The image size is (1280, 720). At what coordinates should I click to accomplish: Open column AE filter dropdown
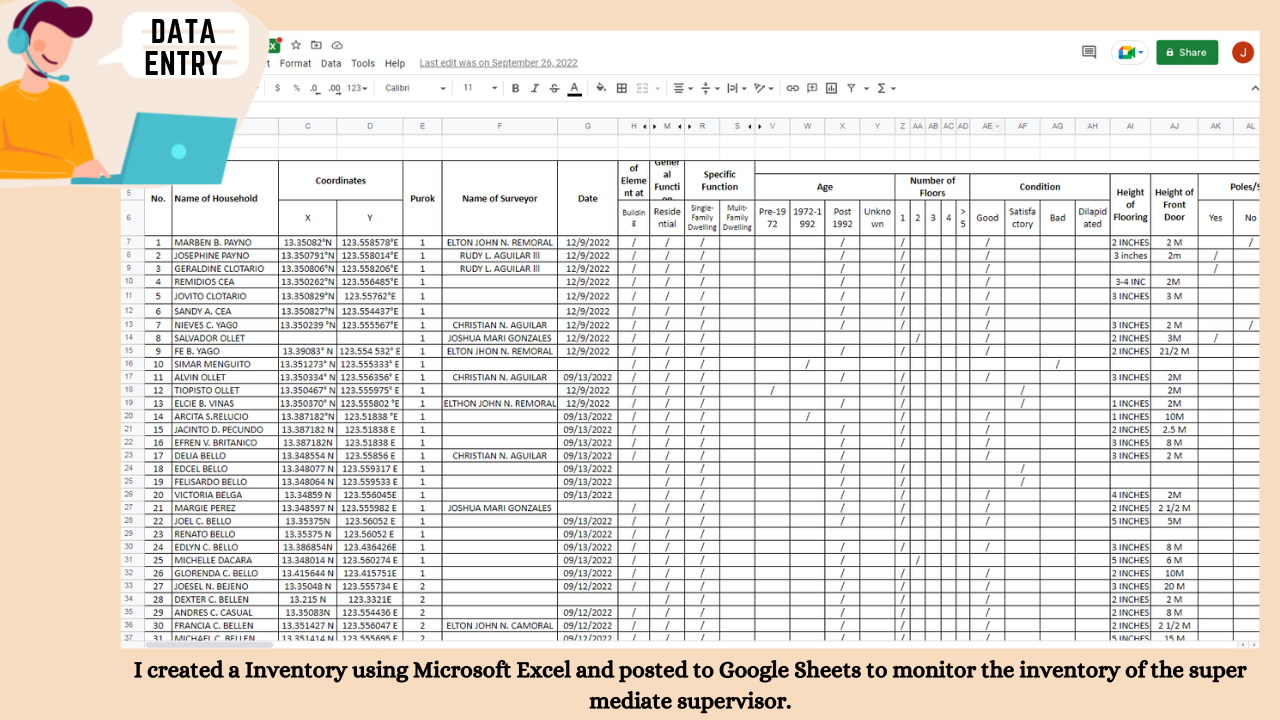click(997, 126)
